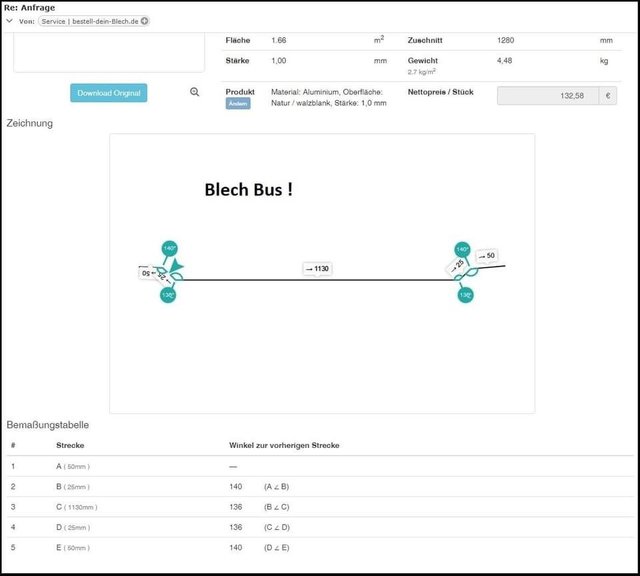Click the sender Service | bestell-dein-Blech.de
Image resolution: width=640 pixels, height=576 pixels.
point(89,21)
